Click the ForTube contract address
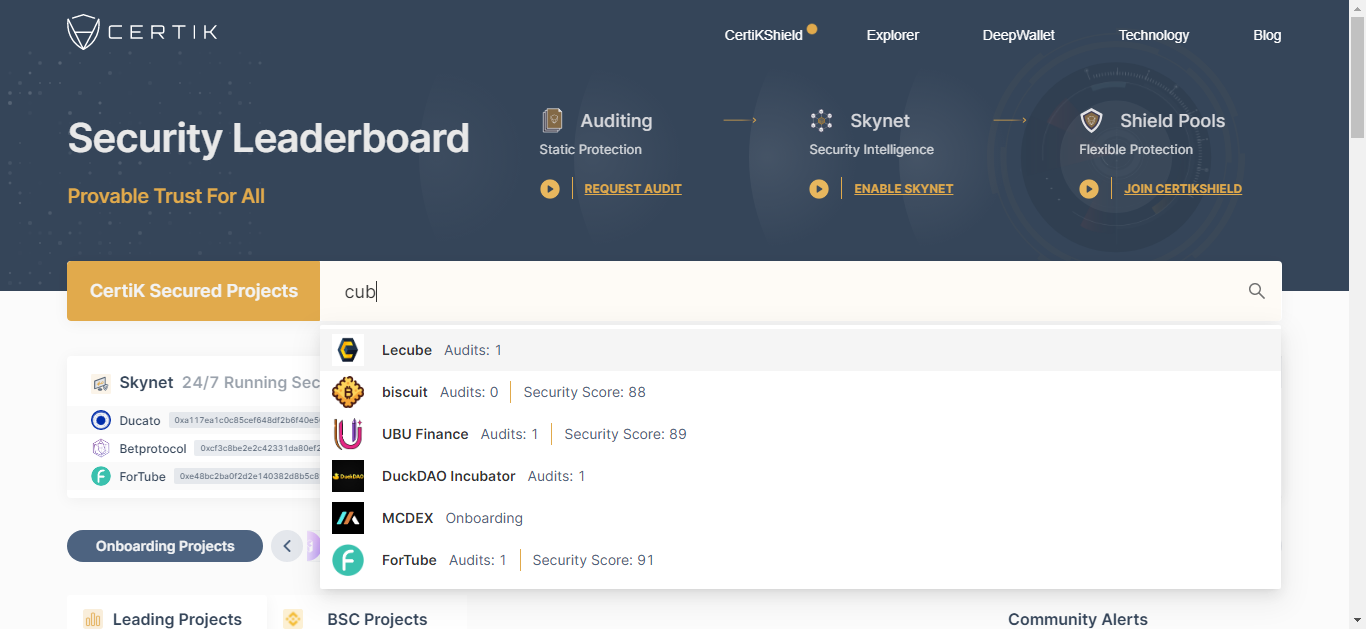Screen dimensions: 1366x629 click(247, 477)
